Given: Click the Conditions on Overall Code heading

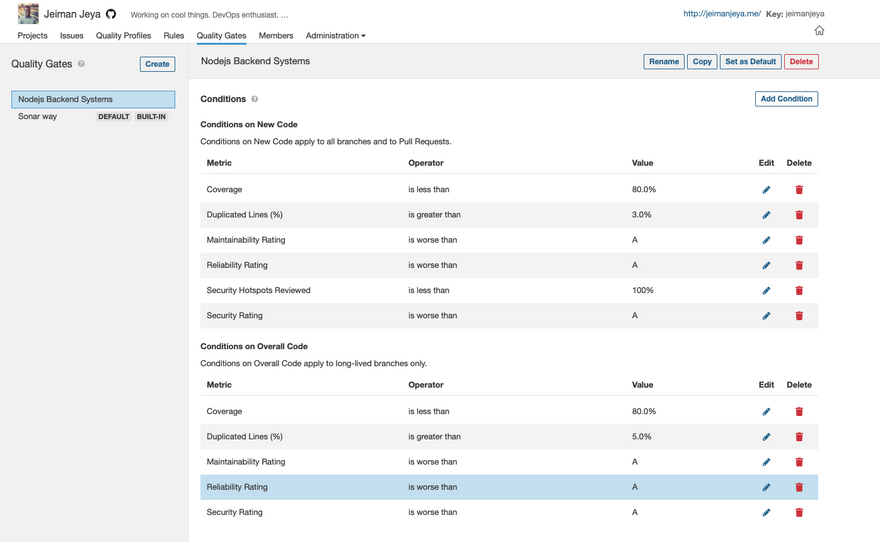Looking at the screenshot, I should (254, 346).
